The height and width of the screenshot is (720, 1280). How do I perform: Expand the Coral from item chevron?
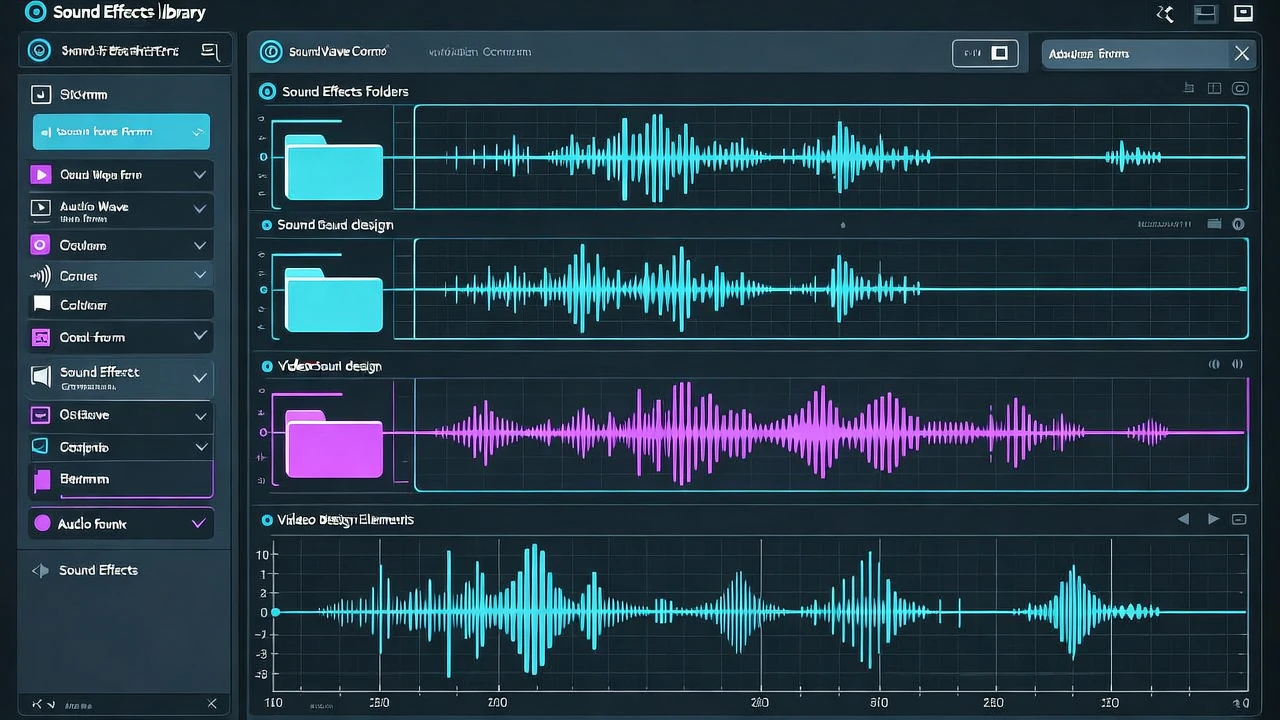(x=199, y=336)
